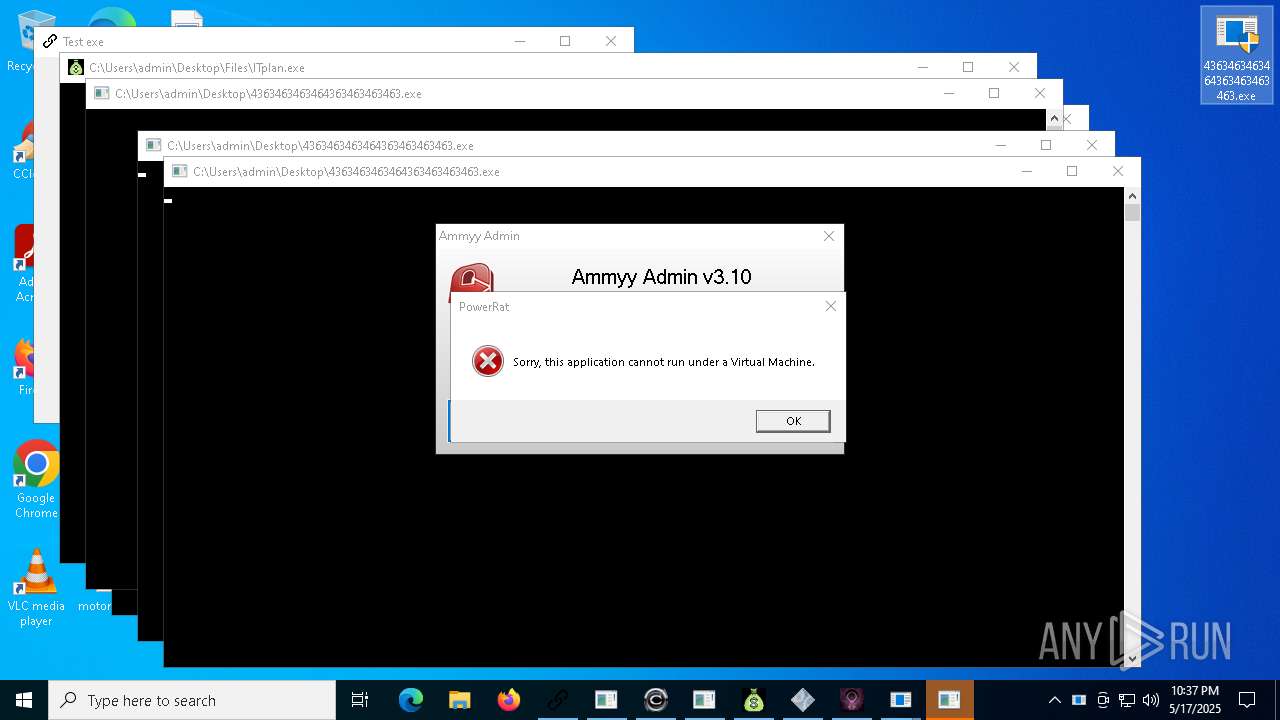Viewport: 1280px width, 720px height.
Task: Select the Virtual Machine error message text
Action: (x=664, y=362)
